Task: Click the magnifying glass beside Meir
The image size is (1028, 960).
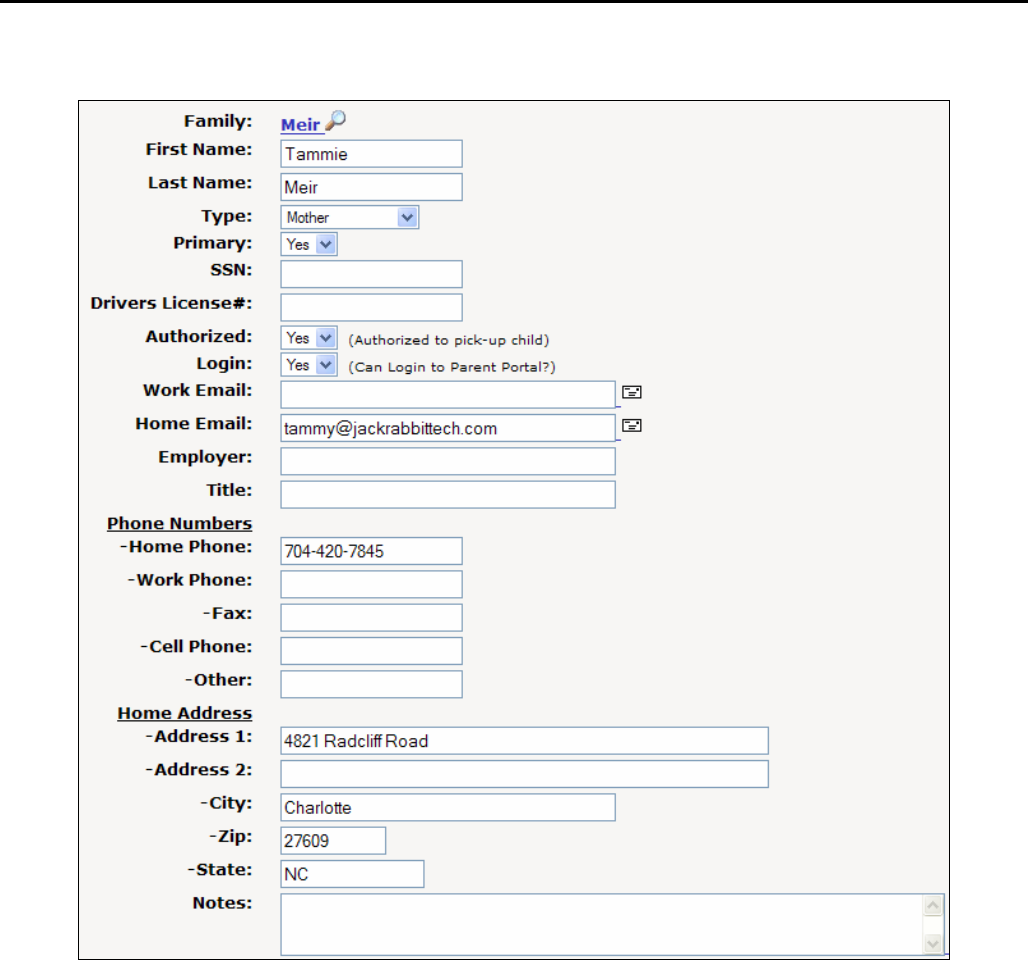Action: [x=336, y=121]
